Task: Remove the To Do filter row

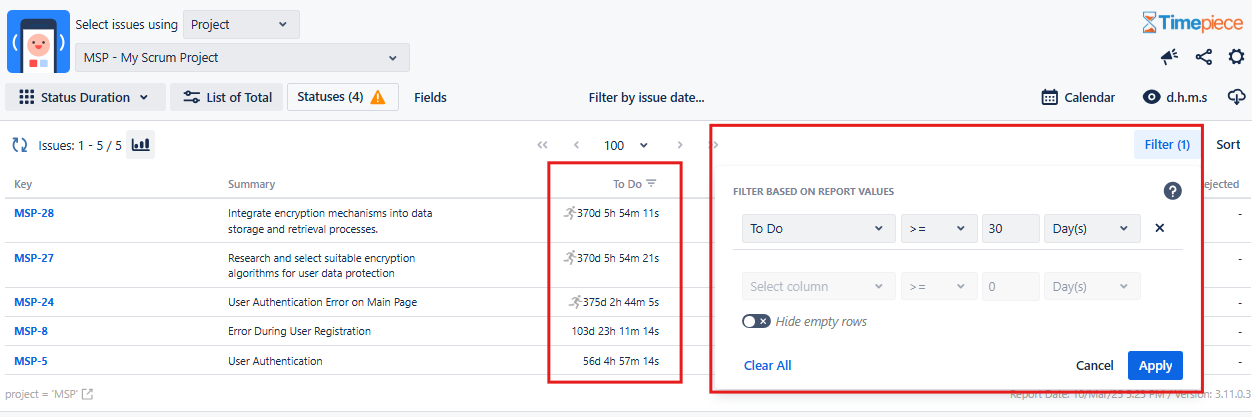Action: tap(1160, 228)
